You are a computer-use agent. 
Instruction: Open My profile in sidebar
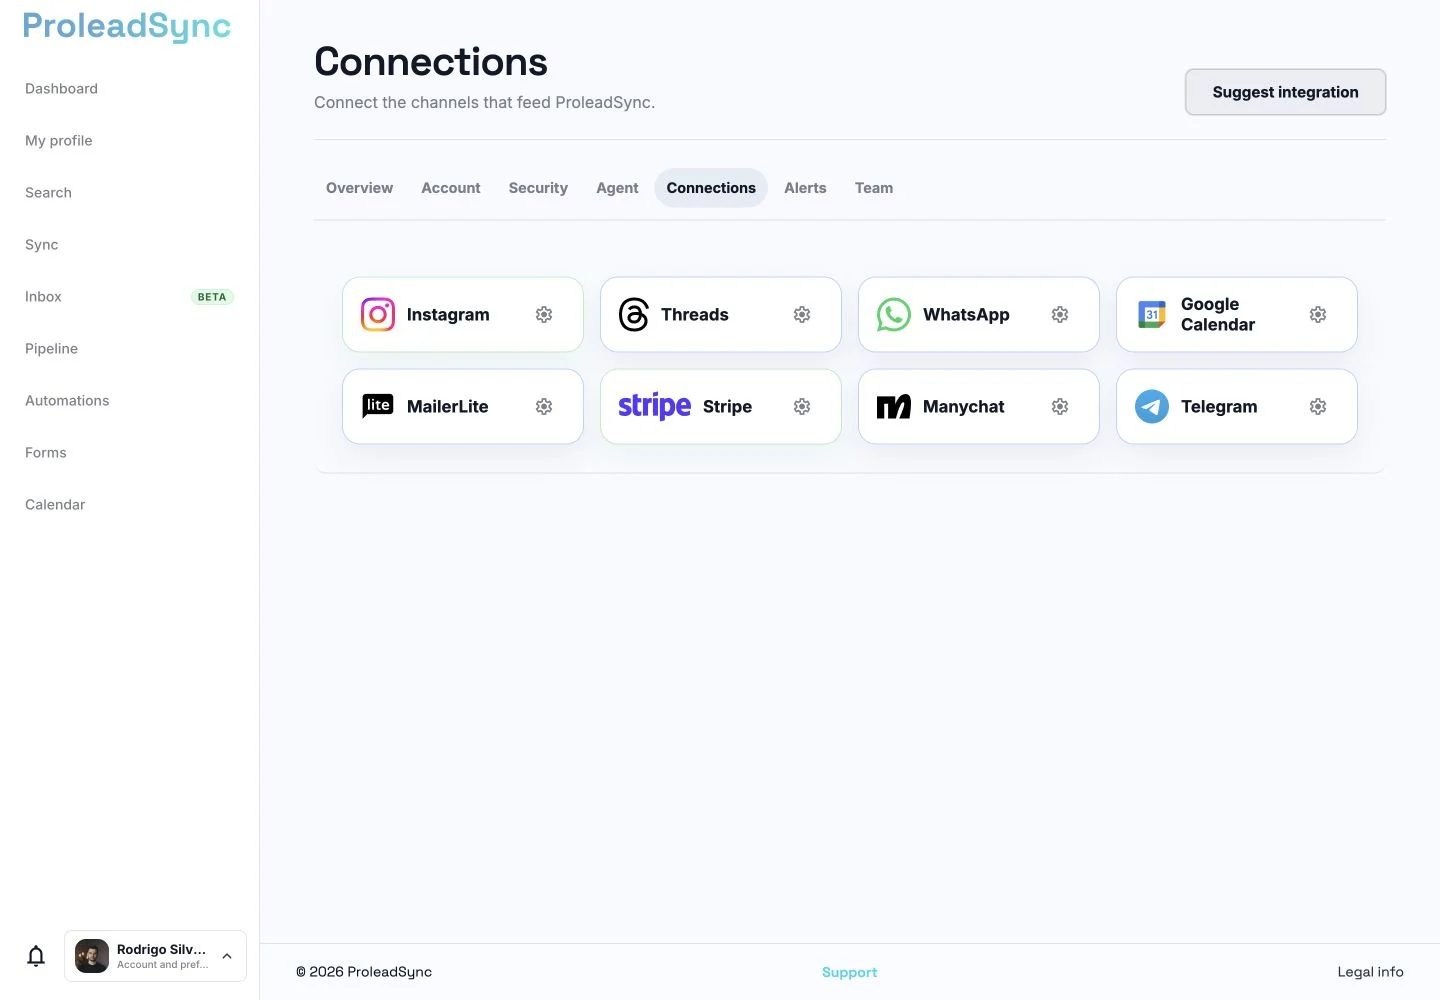pos(59,141)
